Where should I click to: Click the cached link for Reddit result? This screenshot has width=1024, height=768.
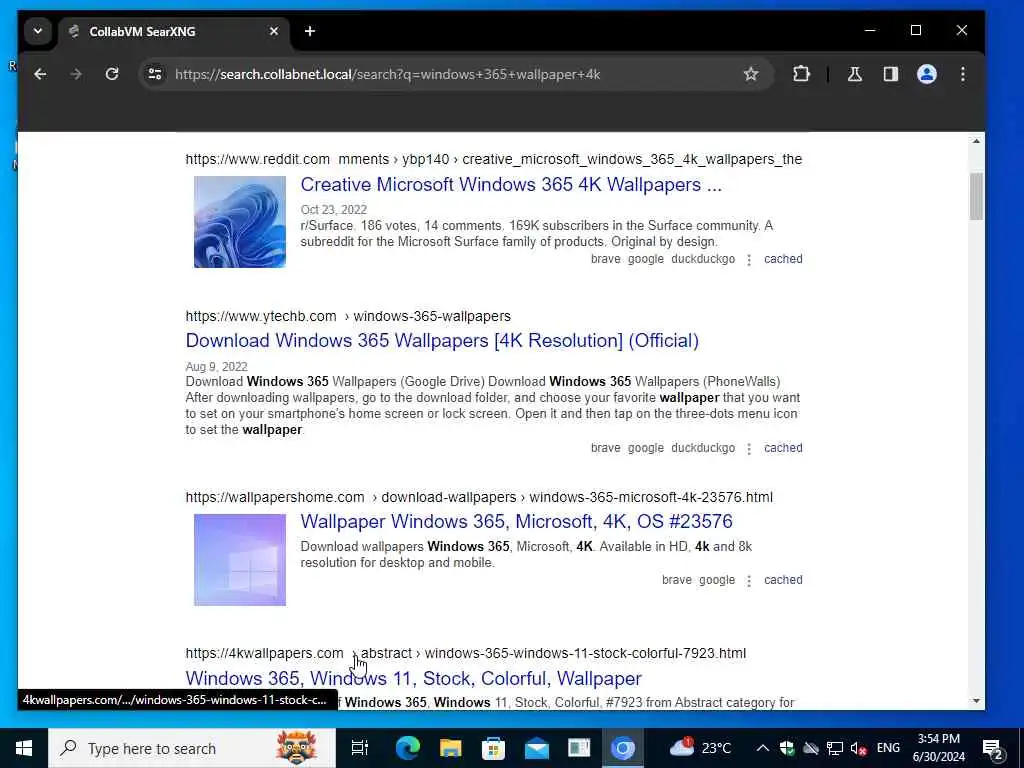783,259
